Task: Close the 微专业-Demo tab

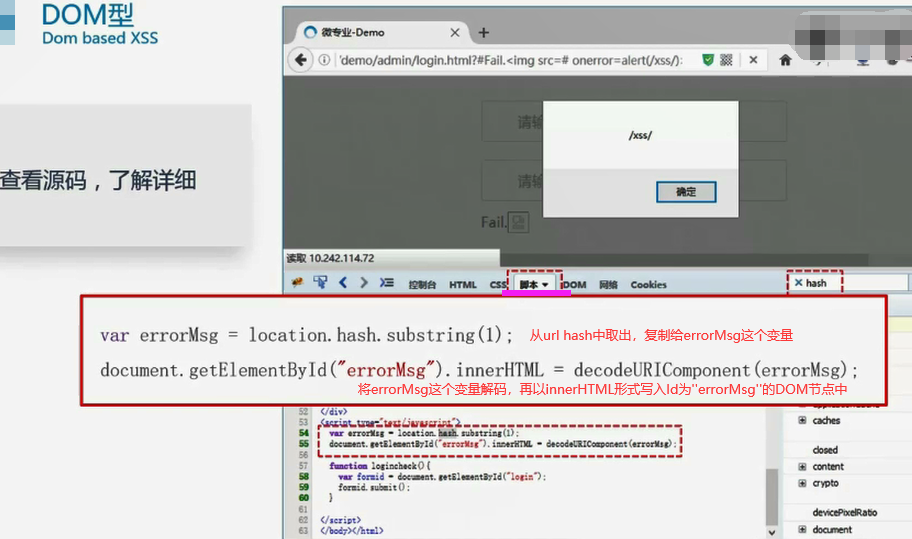Action: (455, 33)
